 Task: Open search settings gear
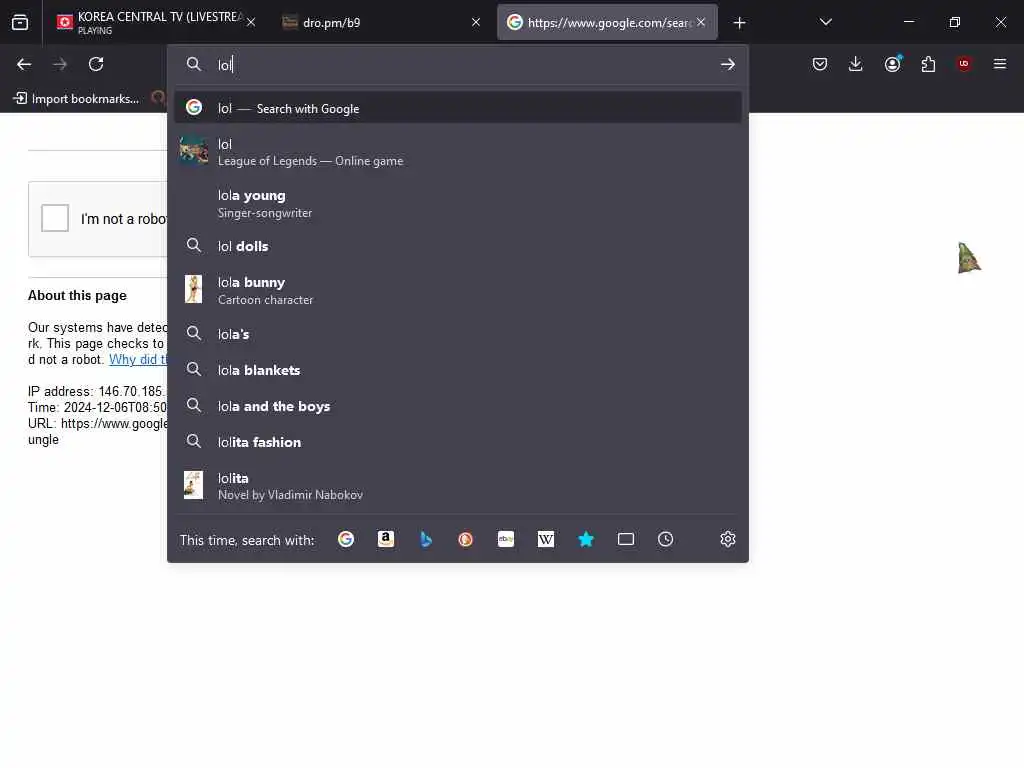click(728, 539)
